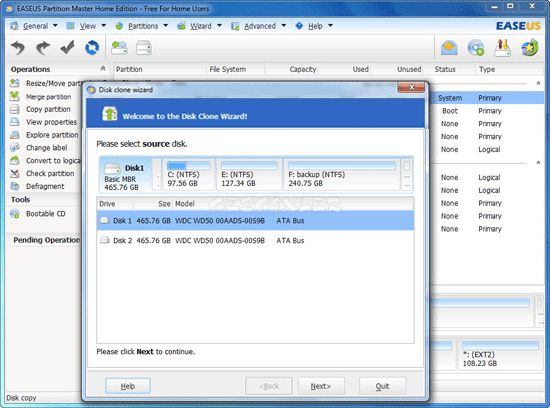The height and width of the screenshot is (408, 550).
Task: Click the Bootable CD icon
Action: click(15, 214)
